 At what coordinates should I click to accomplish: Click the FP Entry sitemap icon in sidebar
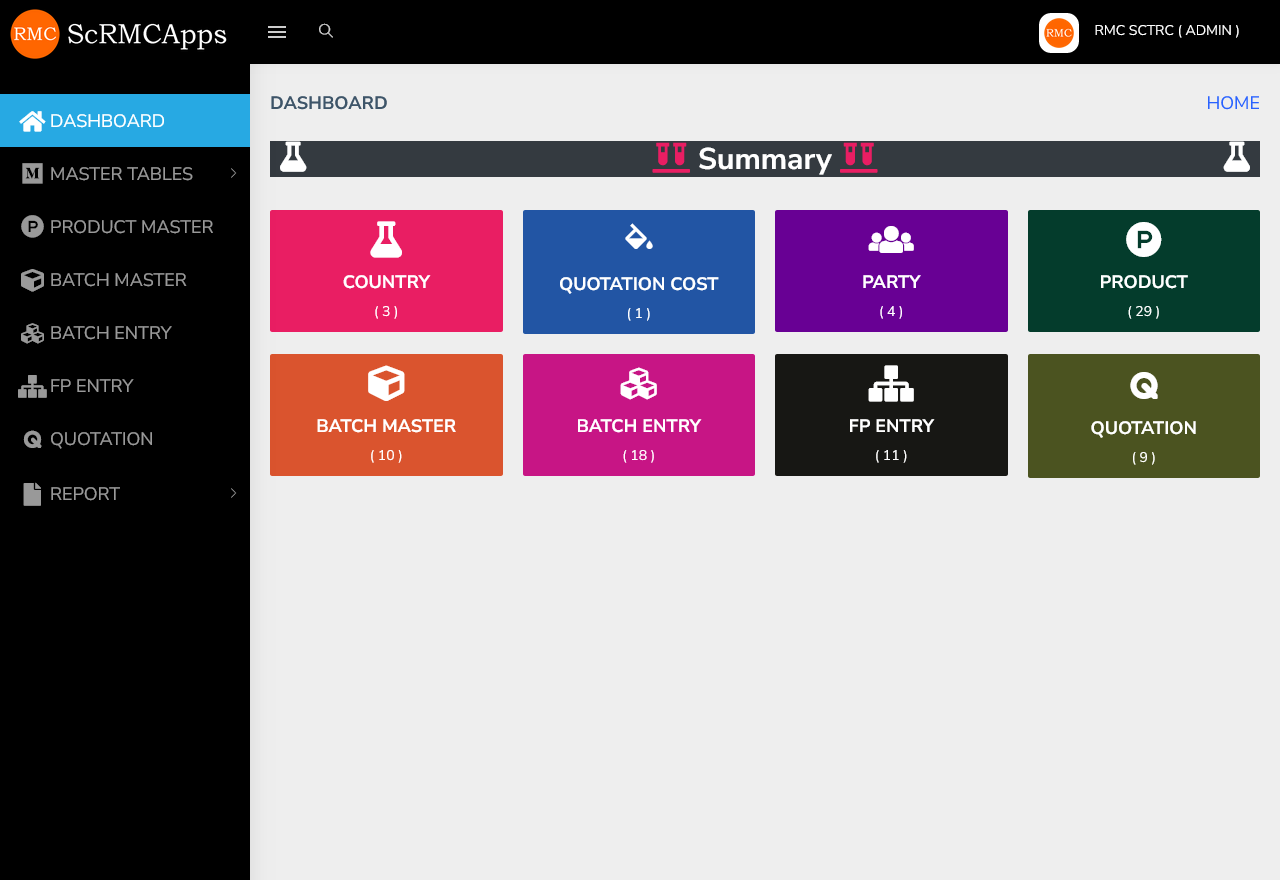[32, 387]
